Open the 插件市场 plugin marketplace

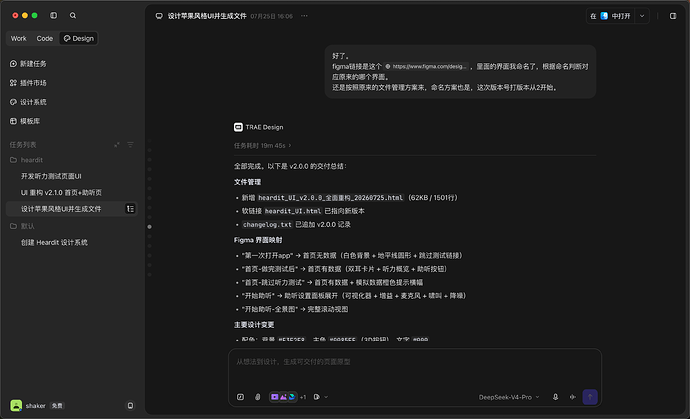click(x=28, y=83)
